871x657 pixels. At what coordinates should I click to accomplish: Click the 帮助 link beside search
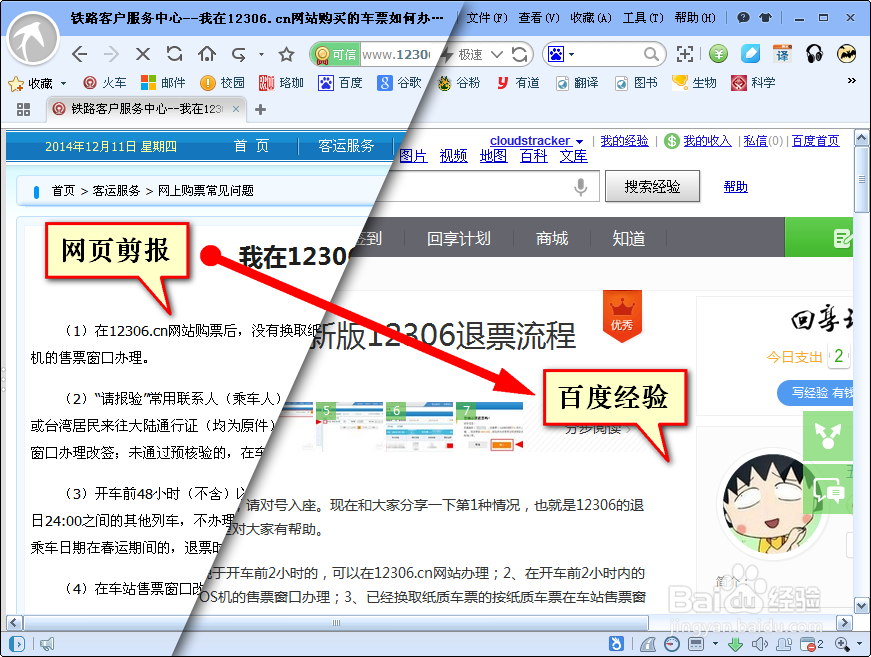[x=735, y=187]
